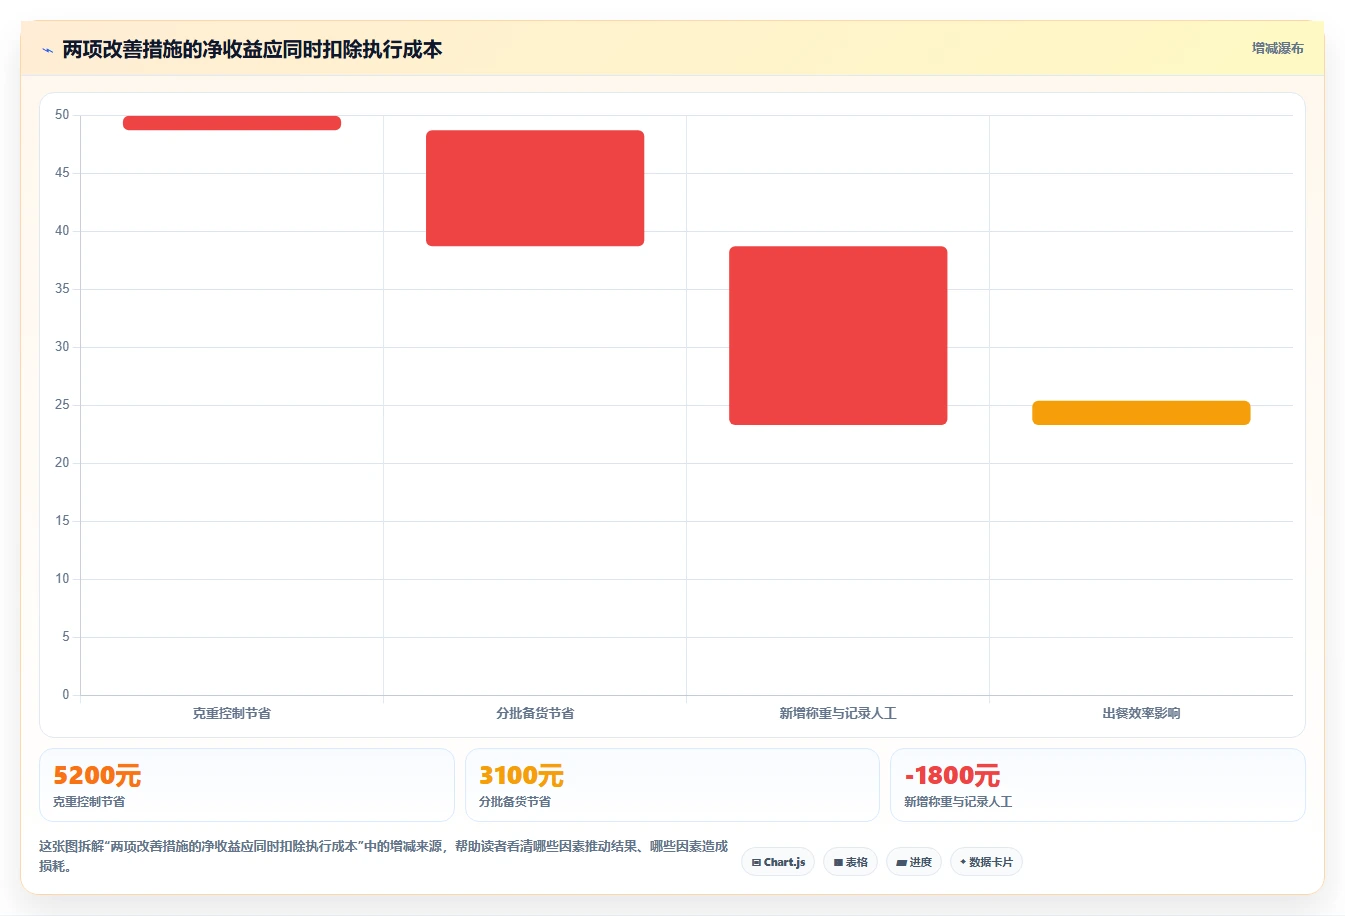This screenshot has width=1345, height=916.
Task: Open the 3100元 分批备货节省 card
Action: pyautogui.click(x=672, y=785)
